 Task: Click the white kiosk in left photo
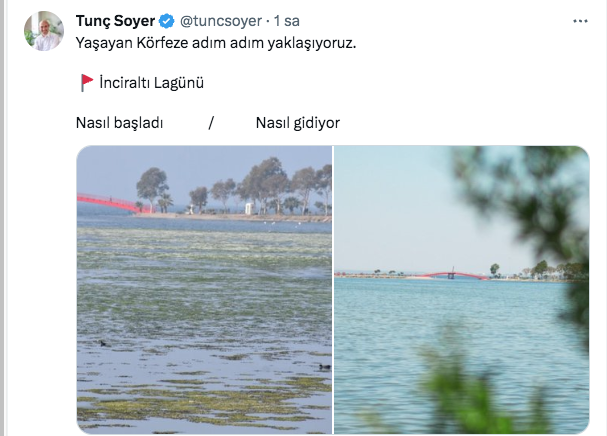pyautogui.click(x=249, y=208)
